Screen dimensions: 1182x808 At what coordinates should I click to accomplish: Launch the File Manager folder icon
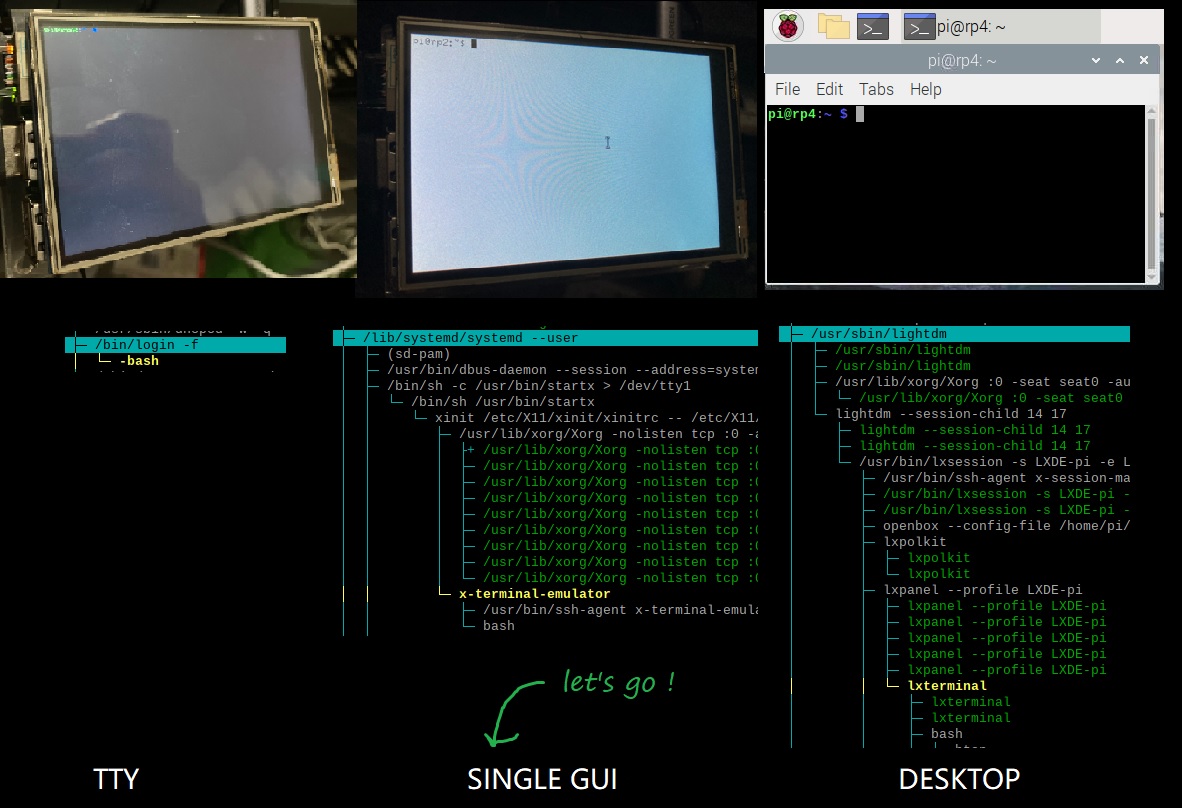833,26
